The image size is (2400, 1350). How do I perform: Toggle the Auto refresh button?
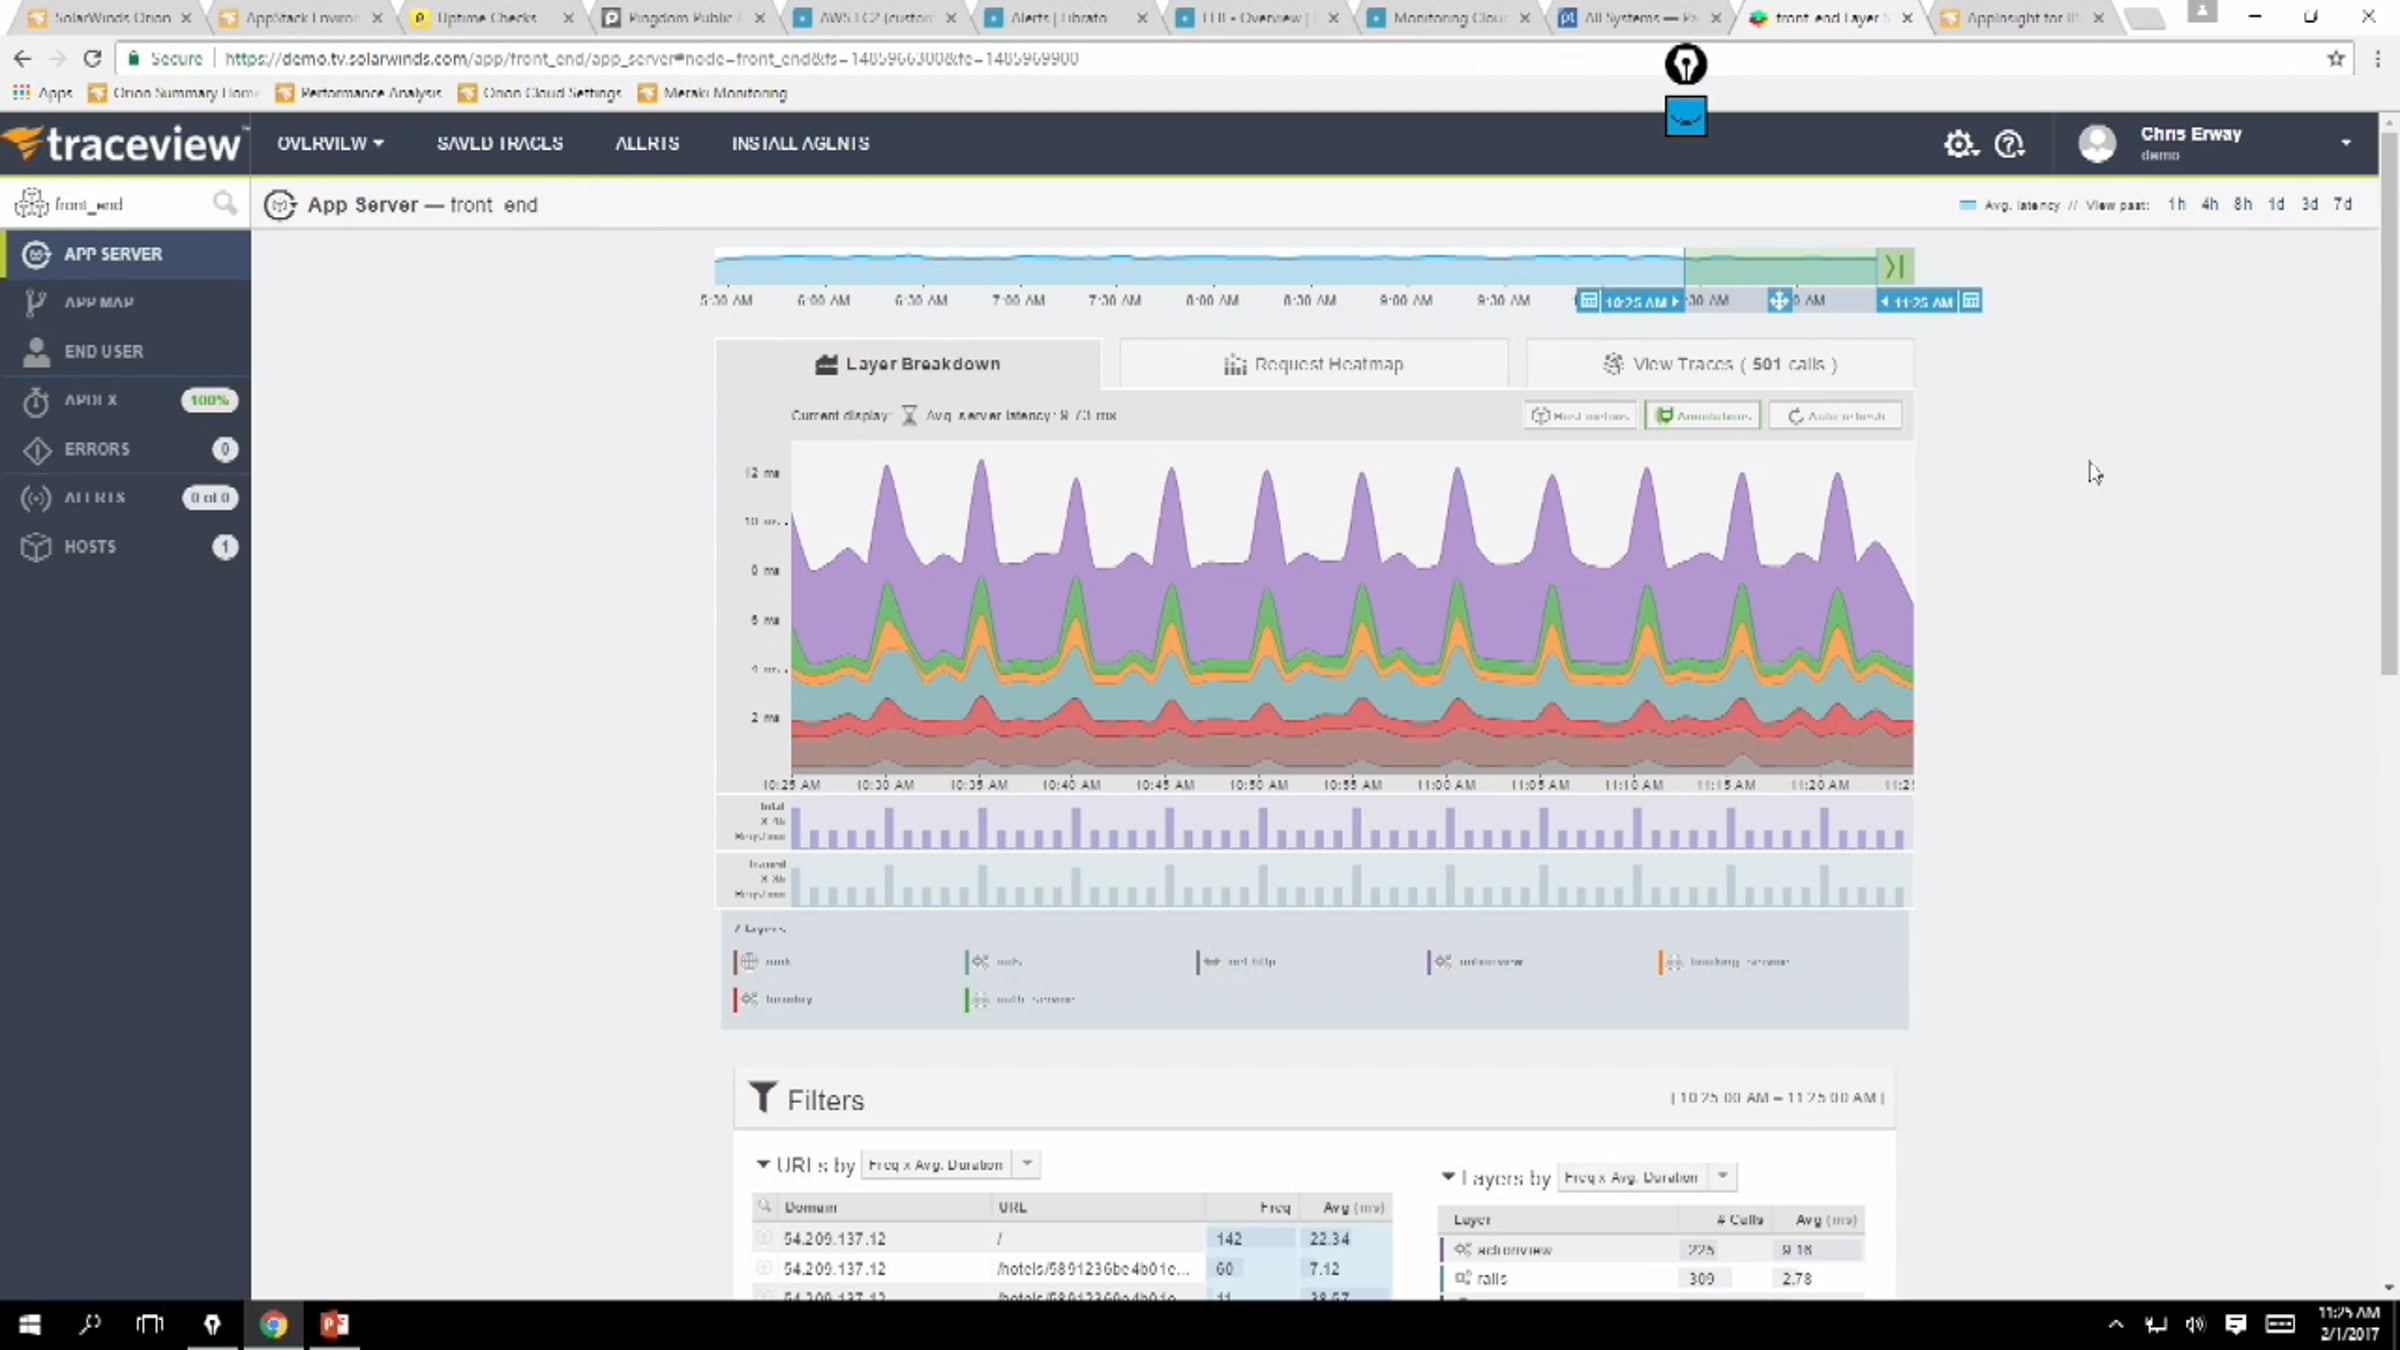(1835, 415)
